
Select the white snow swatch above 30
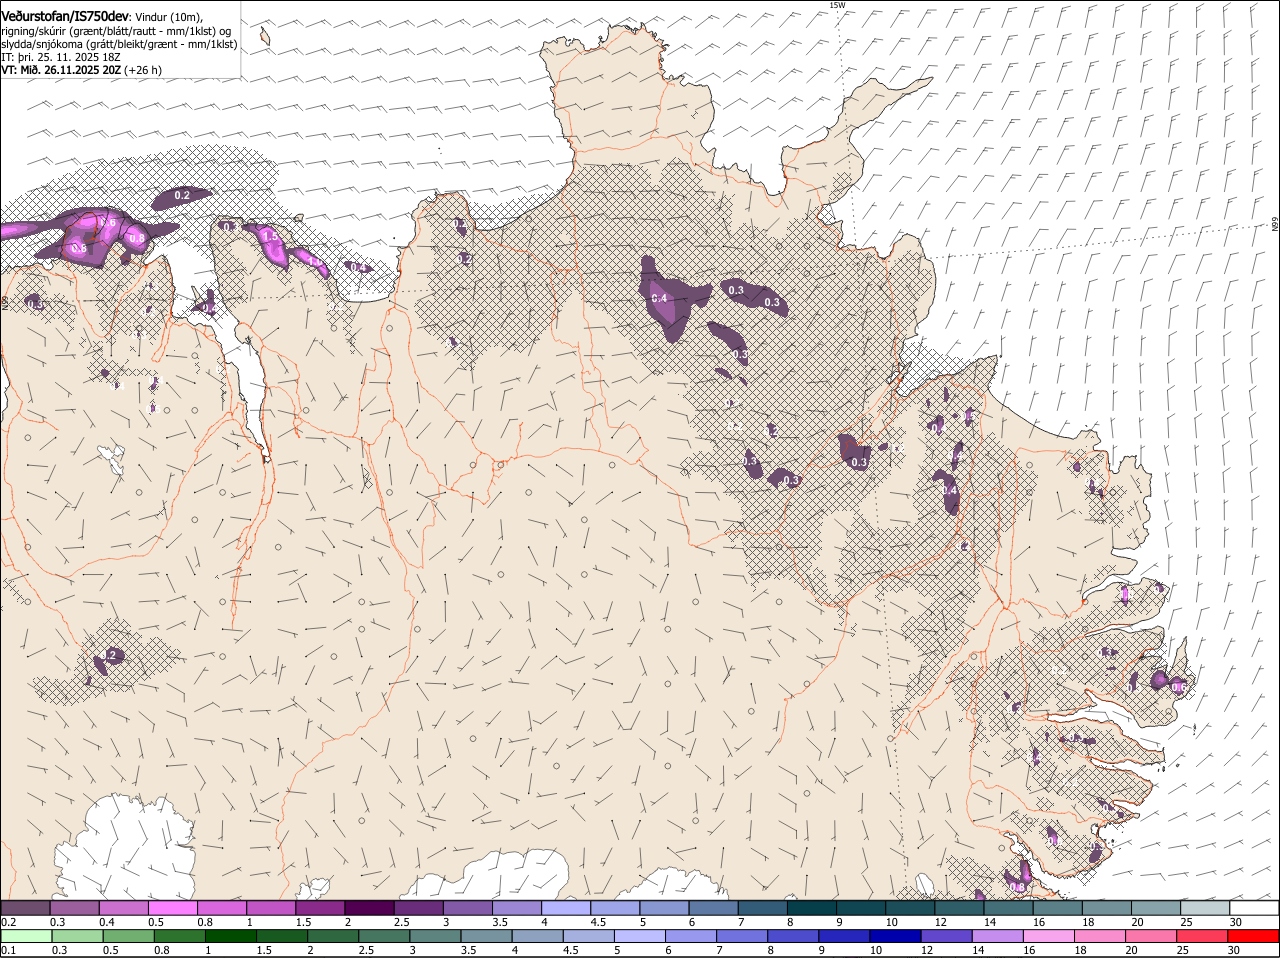[x=1255, y=908]
